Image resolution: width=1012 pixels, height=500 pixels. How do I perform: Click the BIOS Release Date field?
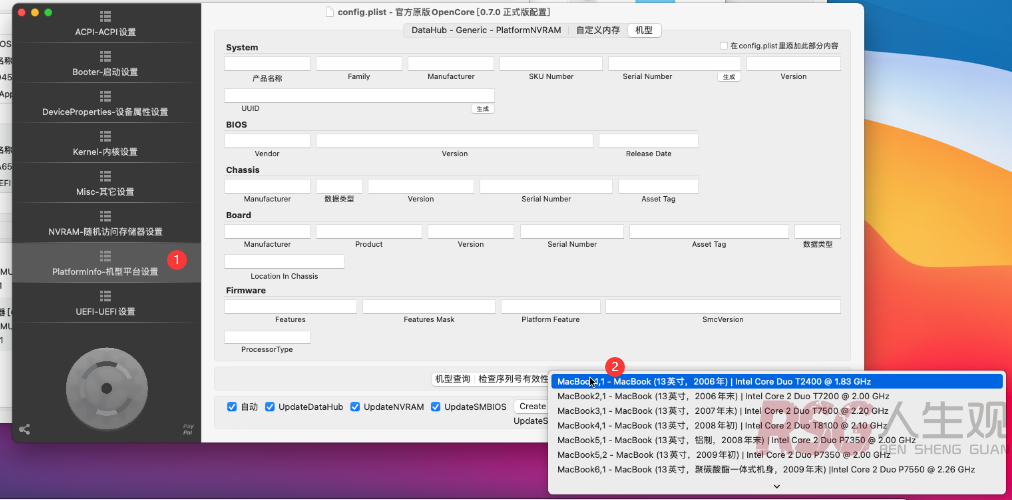[x=649, y=141]
